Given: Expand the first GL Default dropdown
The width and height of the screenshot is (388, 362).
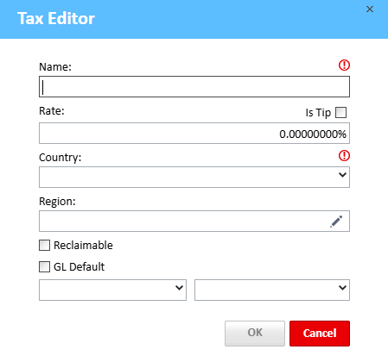Looking at the screenshot, I should pos(113,290).
